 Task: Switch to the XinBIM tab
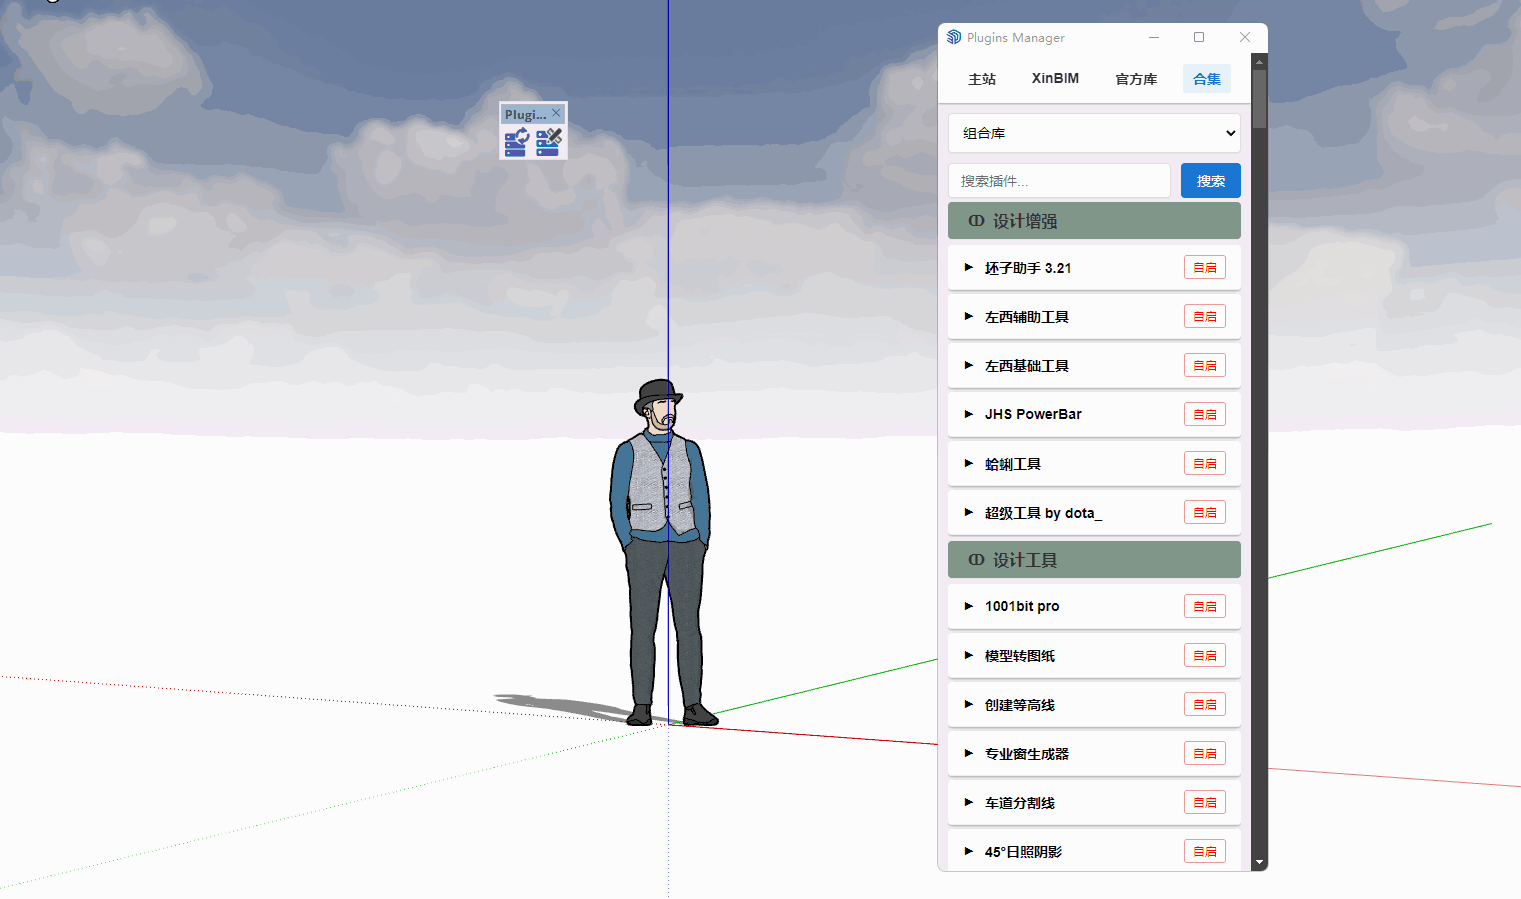(1055, 79)
